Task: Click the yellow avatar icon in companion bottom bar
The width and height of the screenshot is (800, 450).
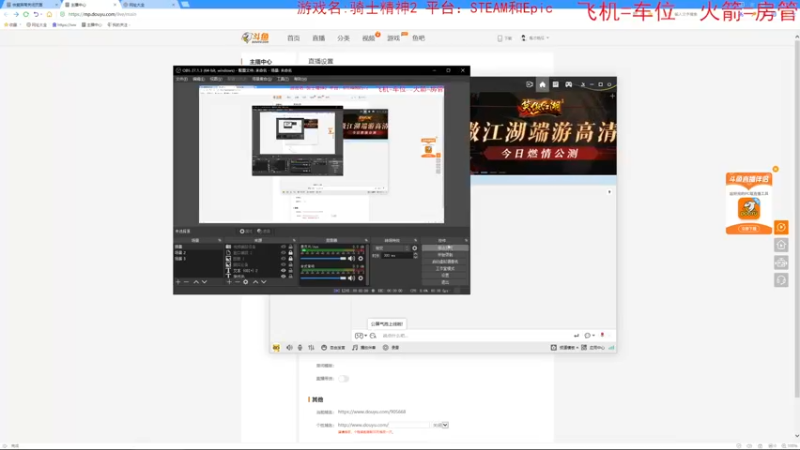Action: (x=276, y=347)
